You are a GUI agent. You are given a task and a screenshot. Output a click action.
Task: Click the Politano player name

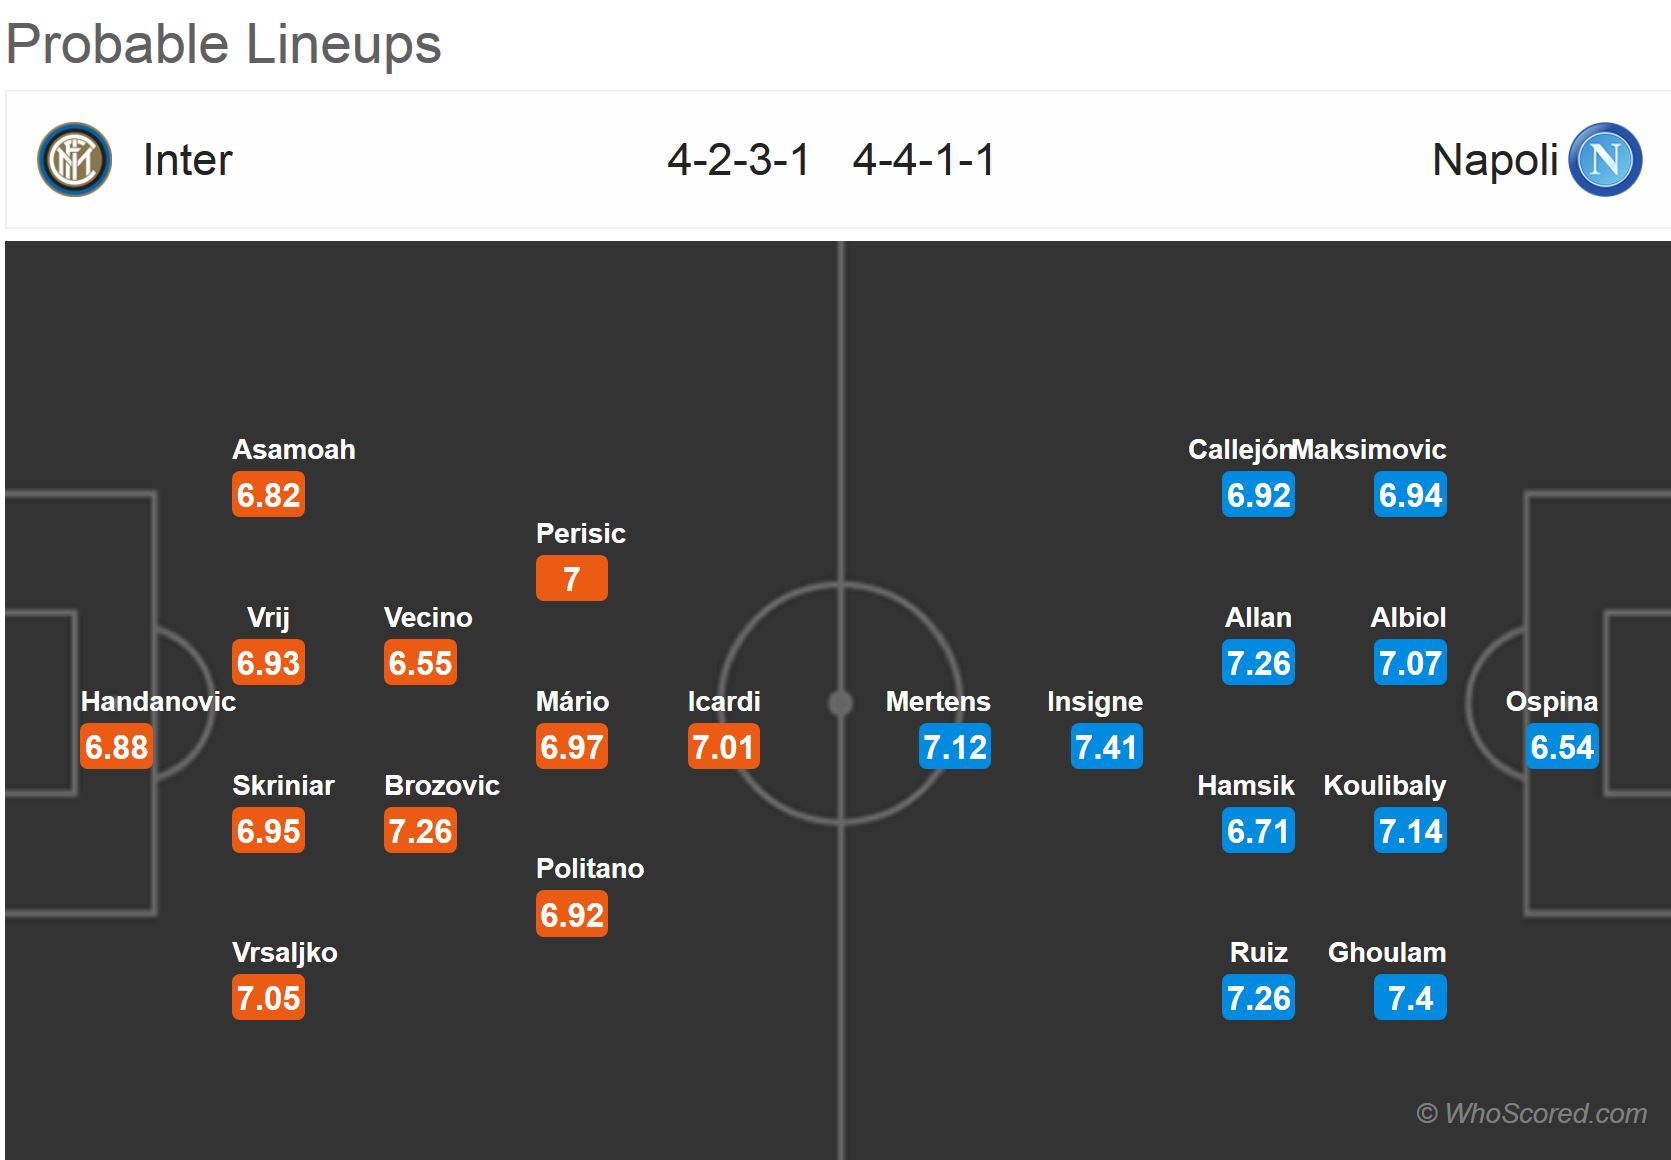point(590,868)
